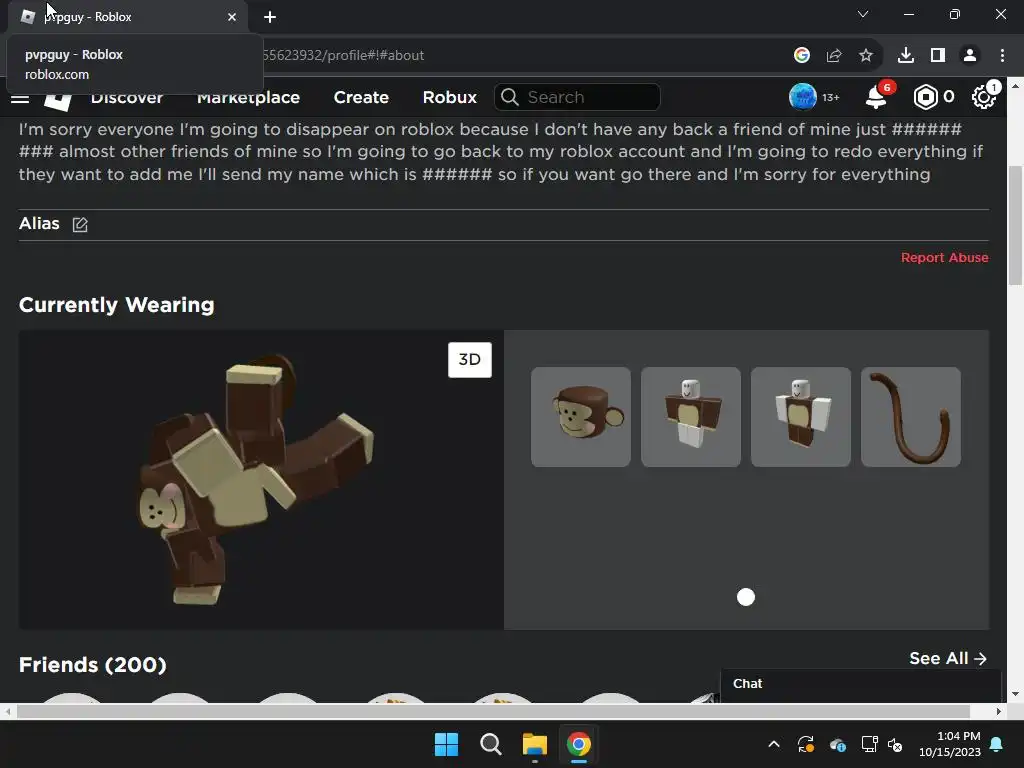
Task: Go to the Create page
Action: (x=361, y=97)
